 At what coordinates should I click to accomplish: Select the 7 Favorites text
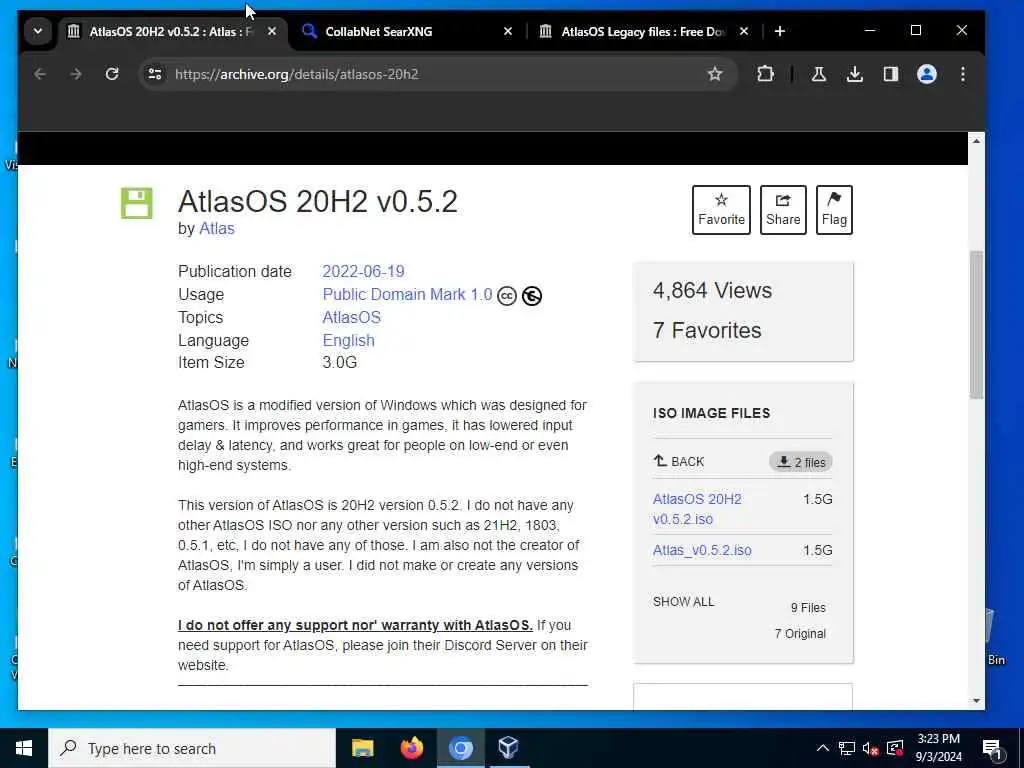click(x=707, y=330)
